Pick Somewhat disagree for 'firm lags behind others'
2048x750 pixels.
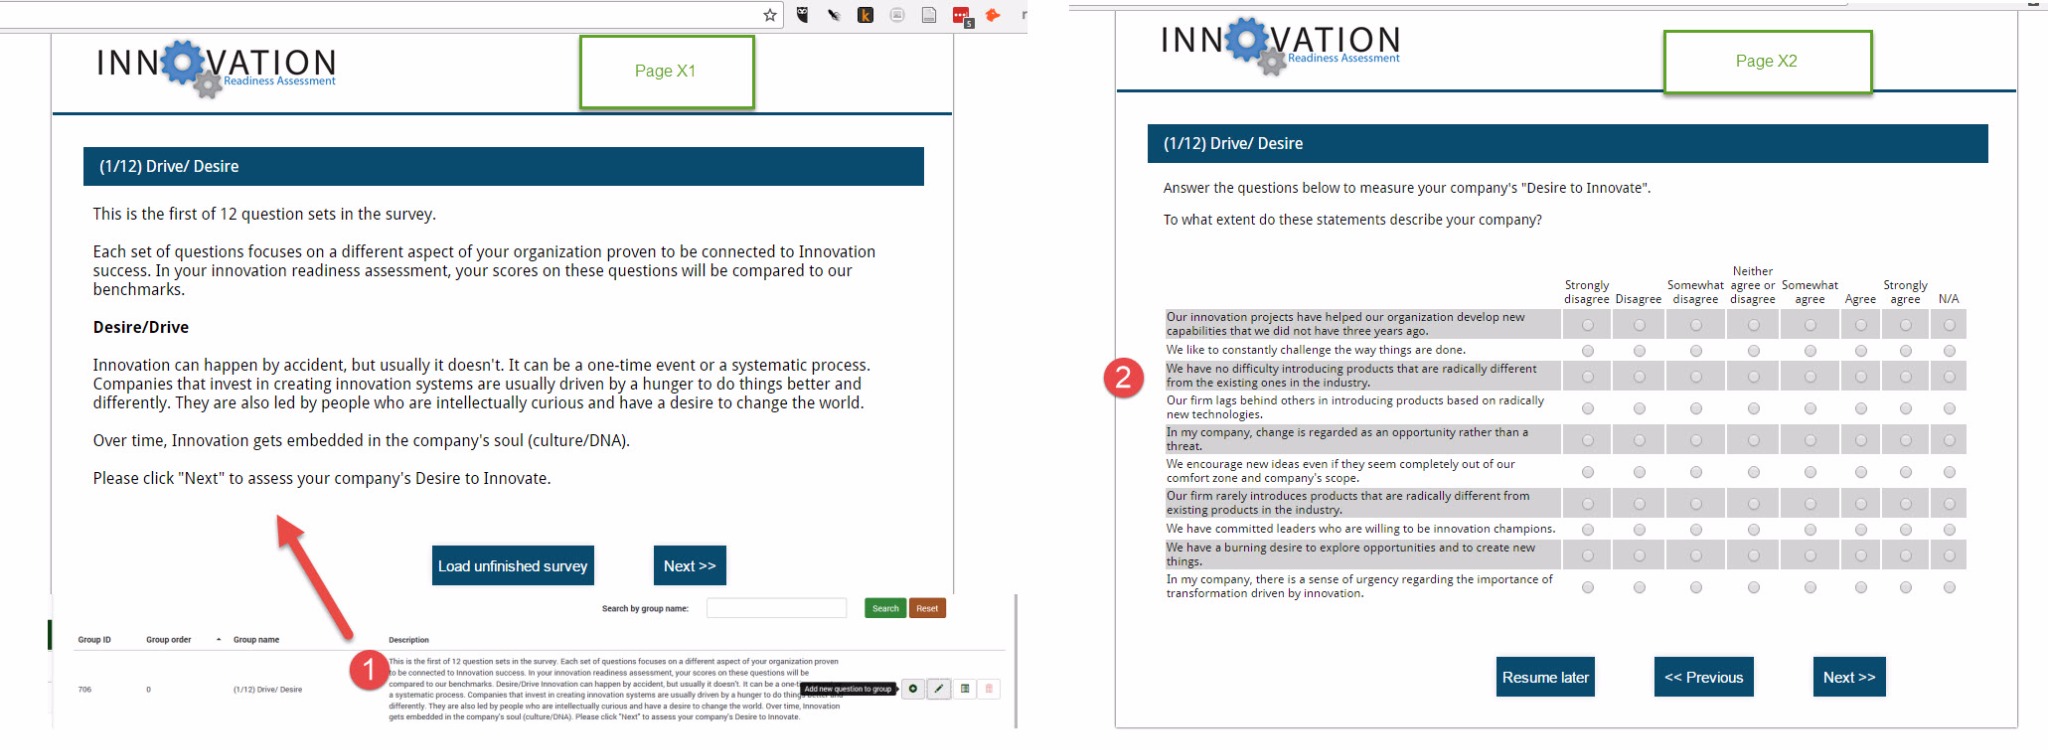tap(1696, 408)
